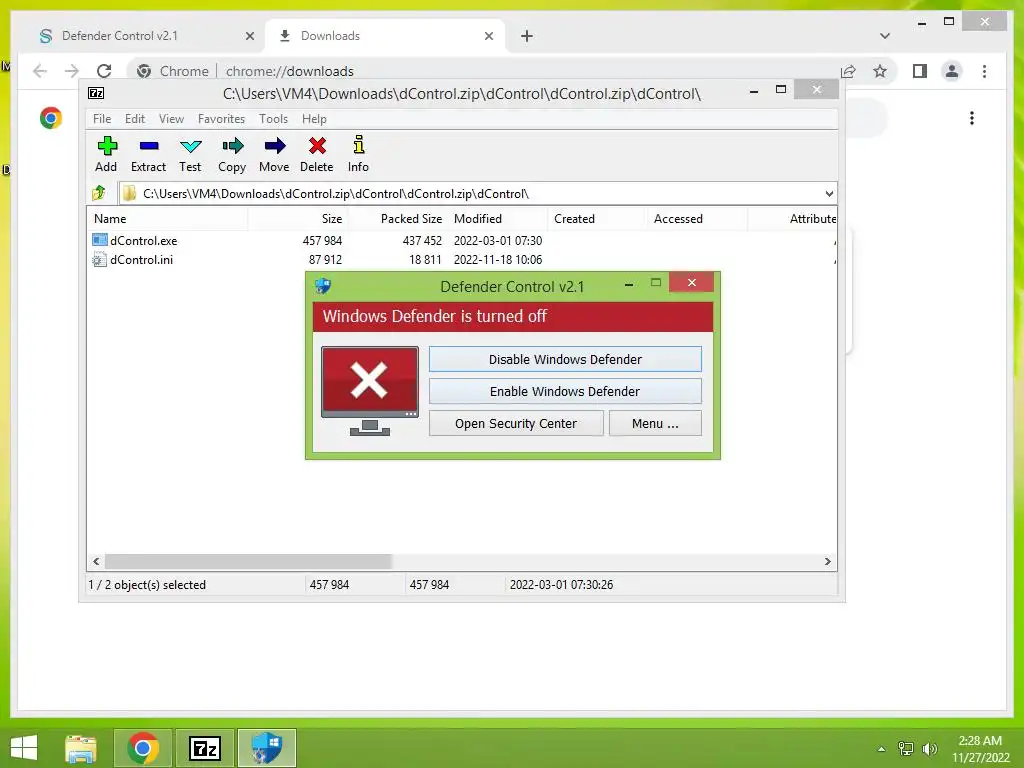Click the system tray network icon

pos(905,748)
